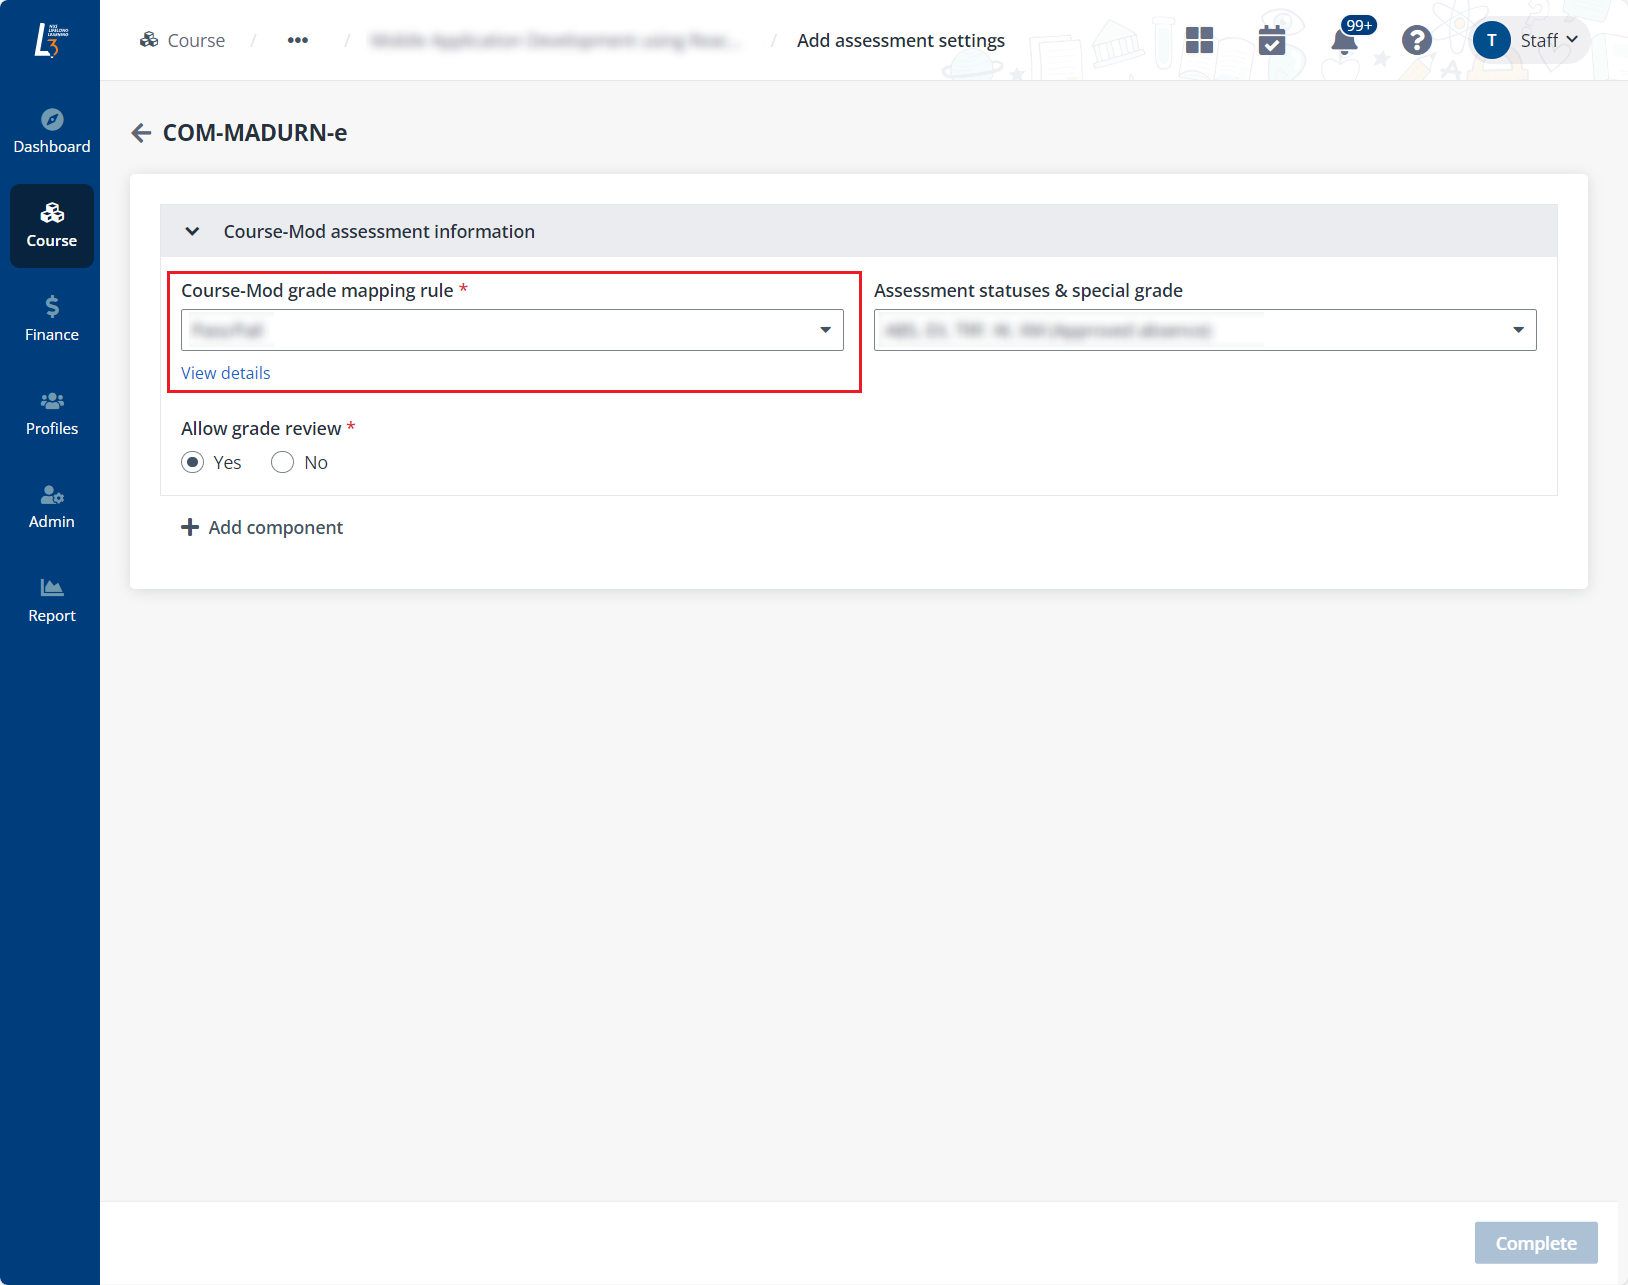Open the grid apps icon
The image size is (1628, 1285).
(1199, 40)
